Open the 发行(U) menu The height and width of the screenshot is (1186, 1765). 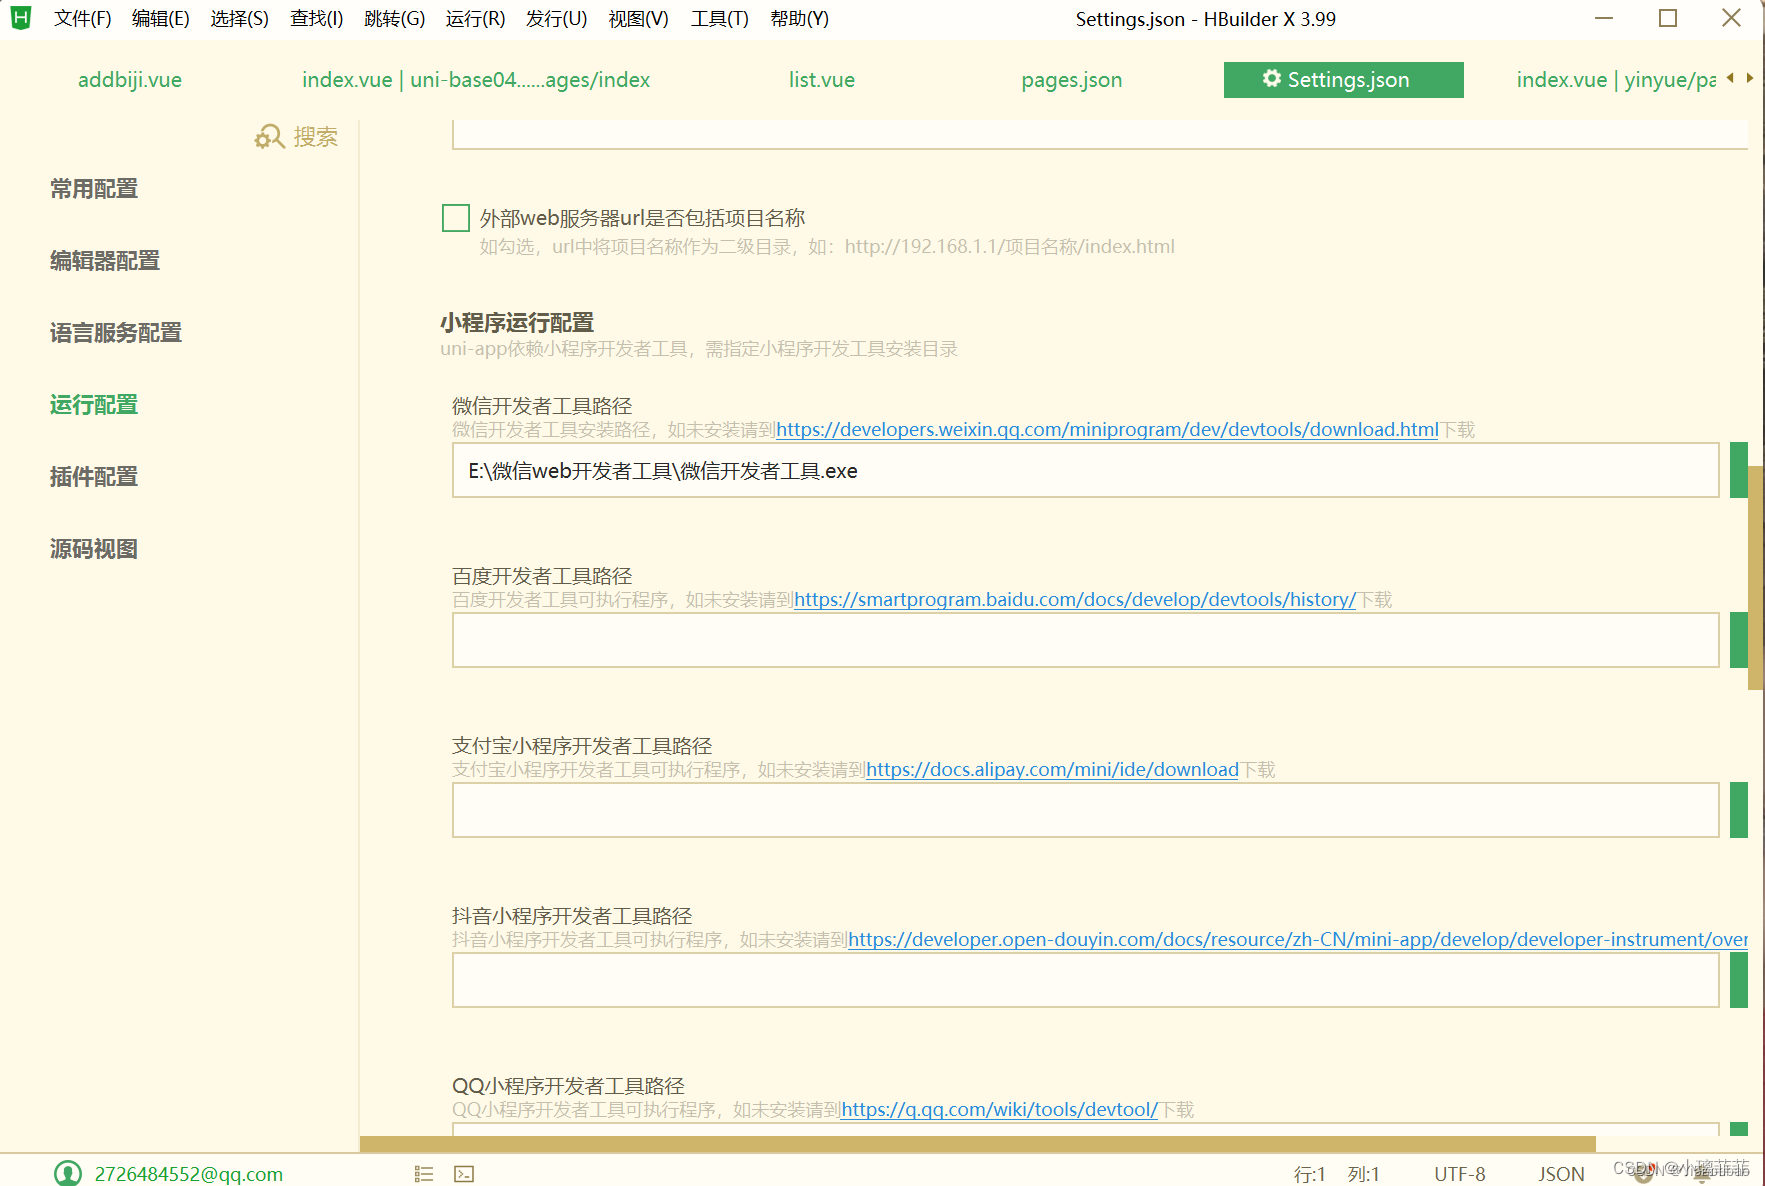(x=556, y=19)
